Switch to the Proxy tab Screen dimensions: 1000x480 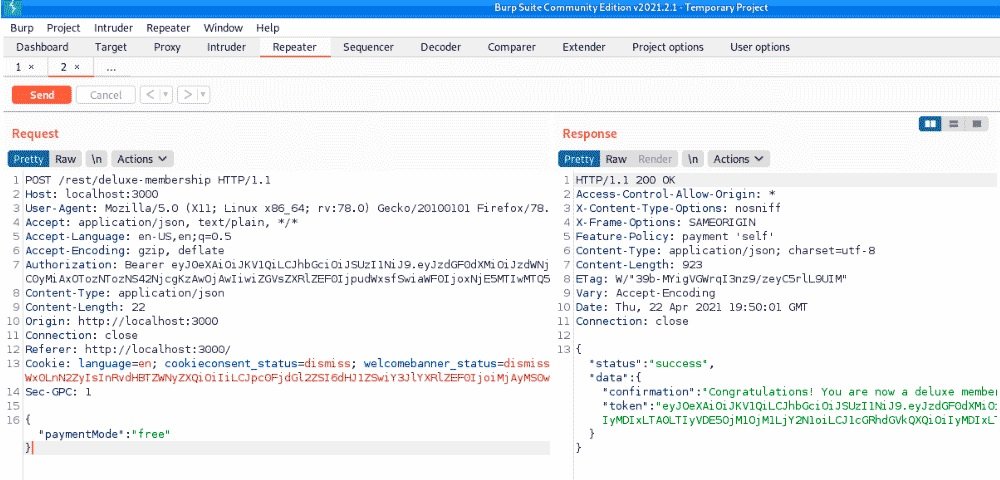(167, 47)
